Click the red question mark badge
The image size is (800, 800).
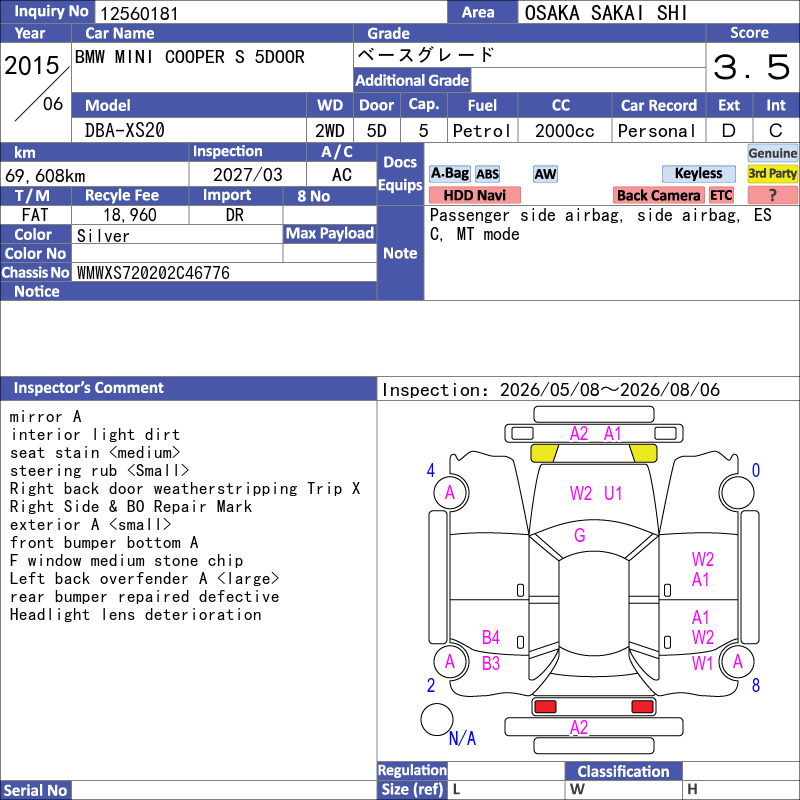point(772,195)
